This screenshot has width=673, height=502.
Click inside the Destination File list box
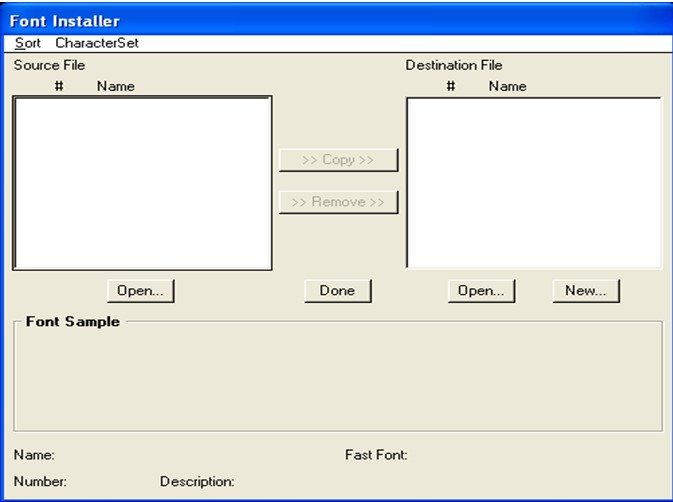(533, 183)
